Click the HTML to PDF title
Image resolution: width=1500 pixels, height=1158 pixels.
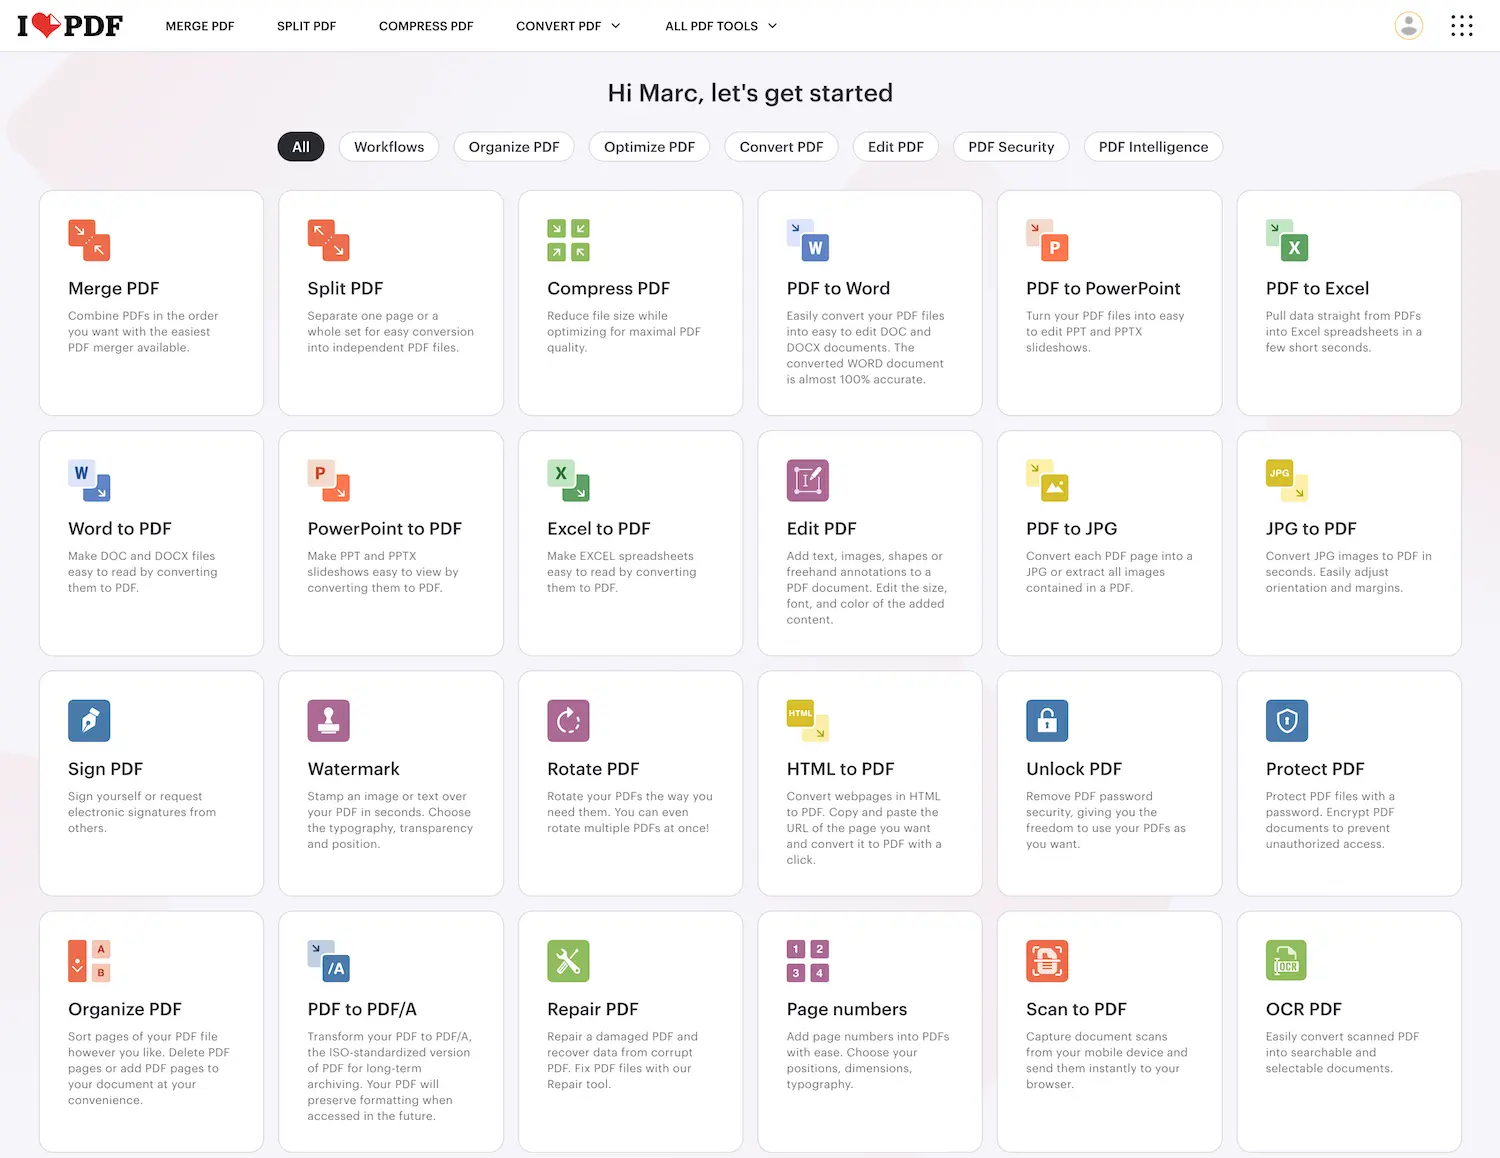840,769
